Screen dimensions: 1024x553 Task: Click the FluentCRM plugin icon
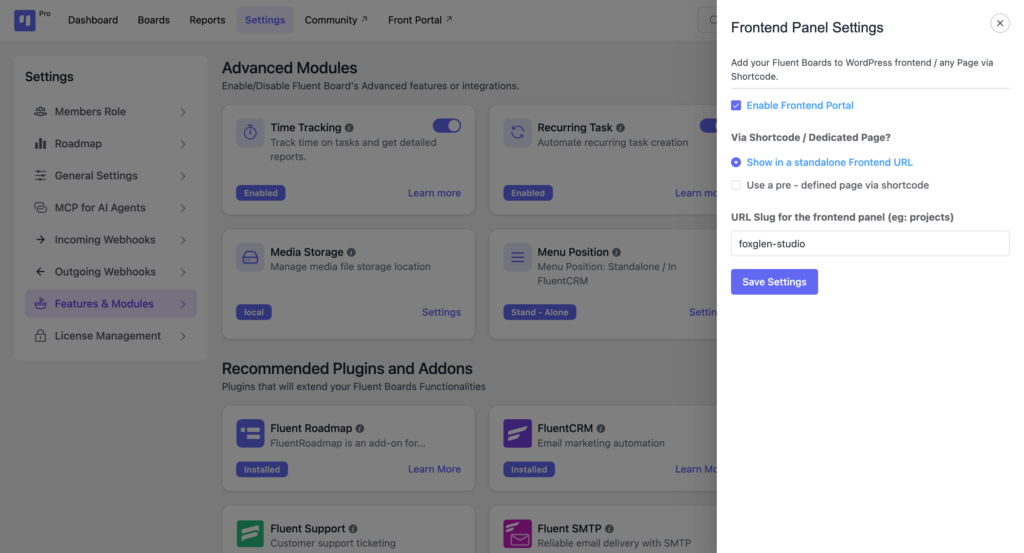[517, 434]
